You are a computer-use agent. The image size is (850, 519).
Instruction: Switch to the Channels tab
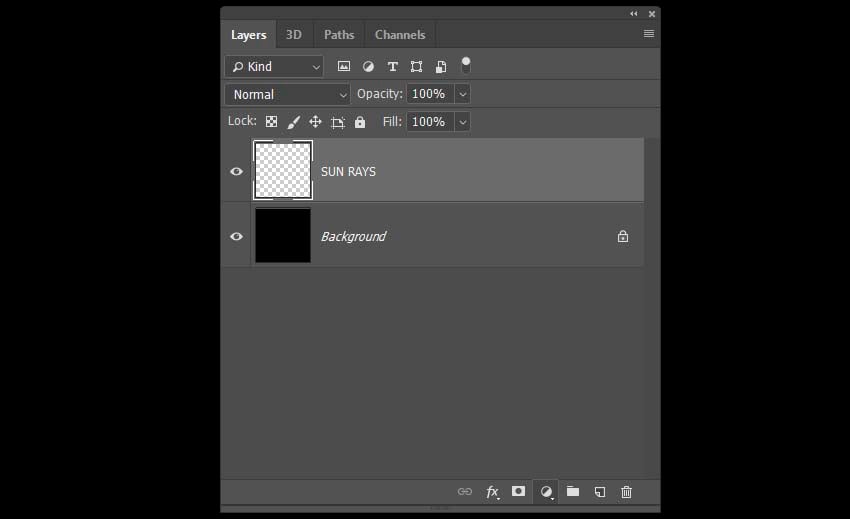(400, 34)
